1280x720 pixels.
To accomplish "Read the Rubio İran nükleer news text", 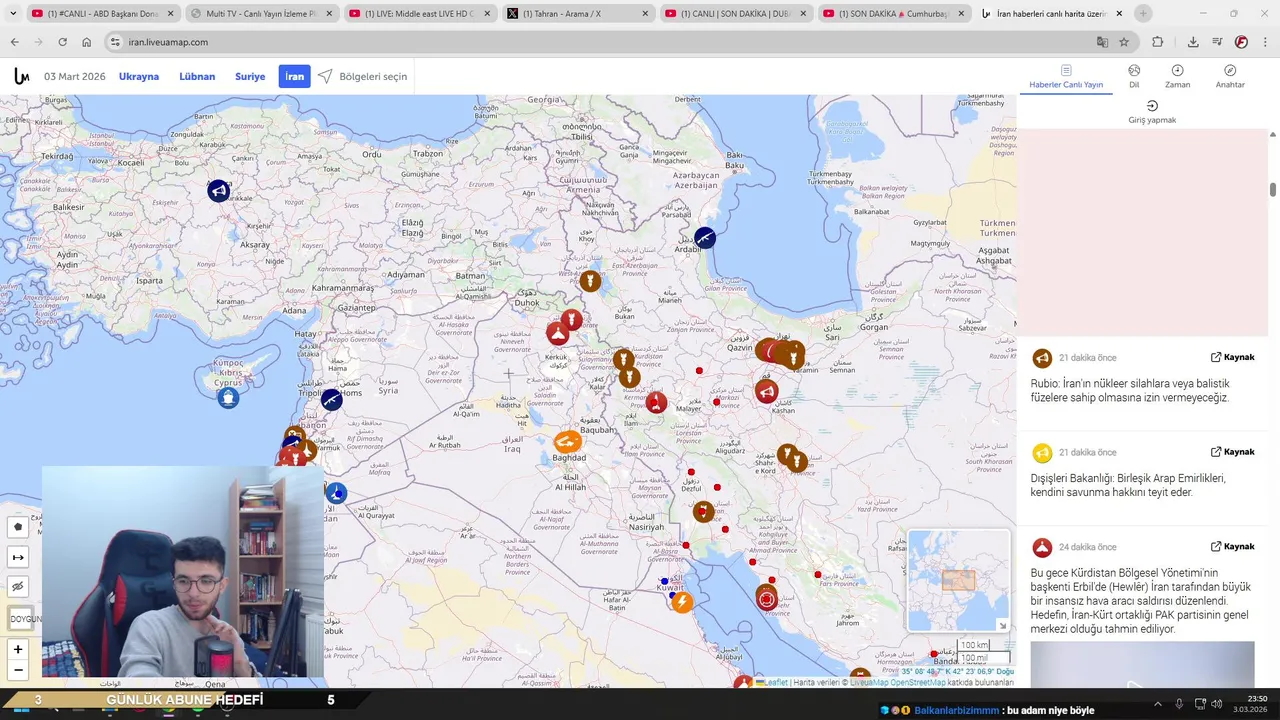I will click(x=1130, y=391).
